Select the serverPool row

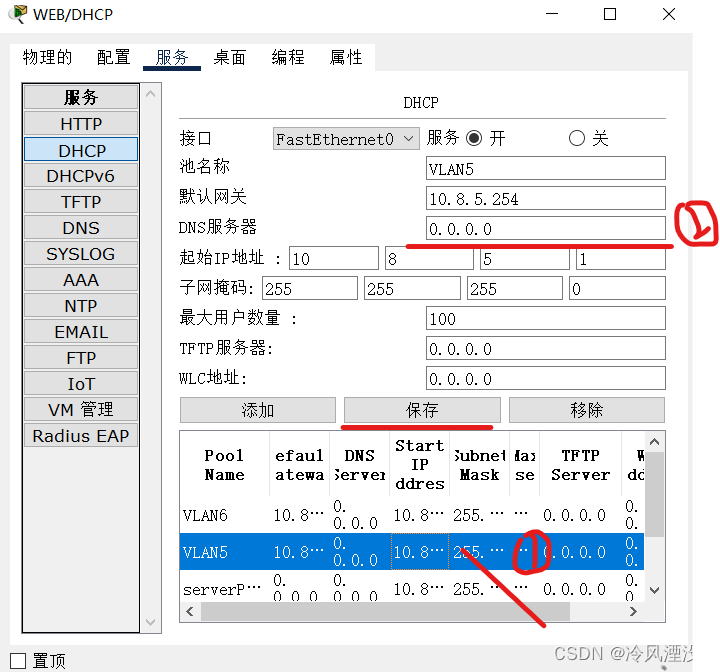coord(412,586)
